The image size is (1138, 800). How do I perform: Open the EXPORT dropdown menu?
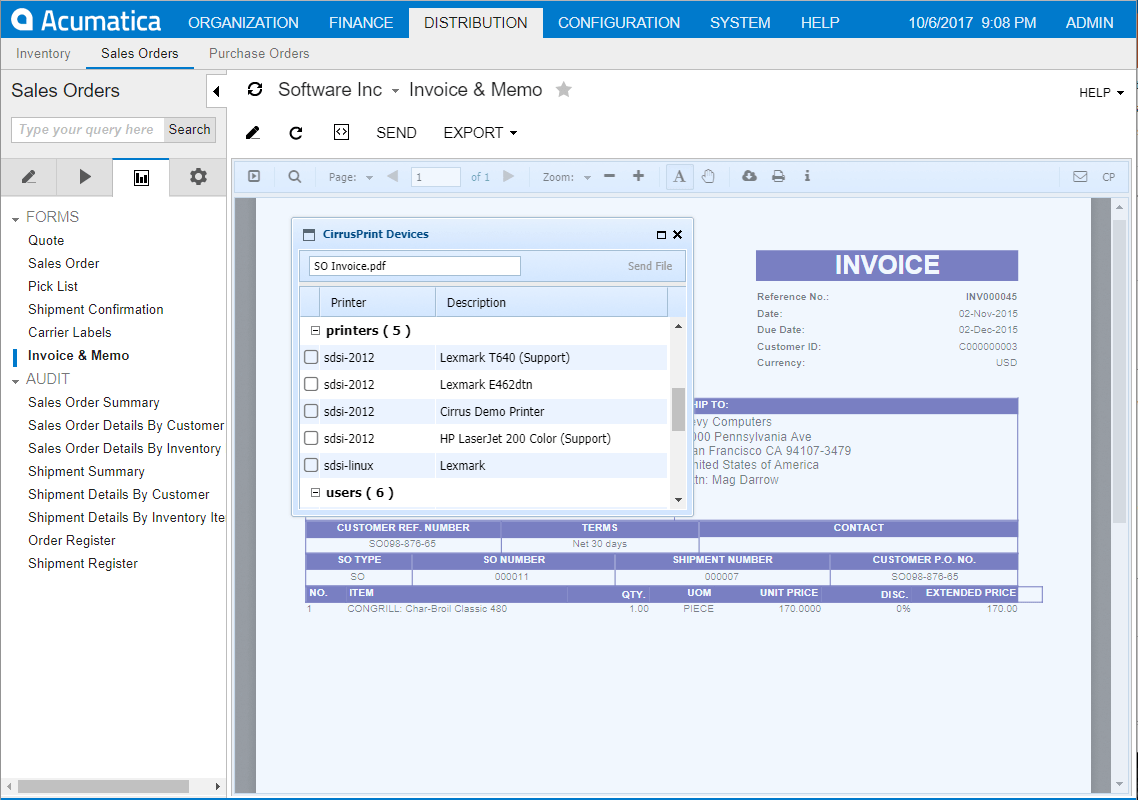(480, 133)
